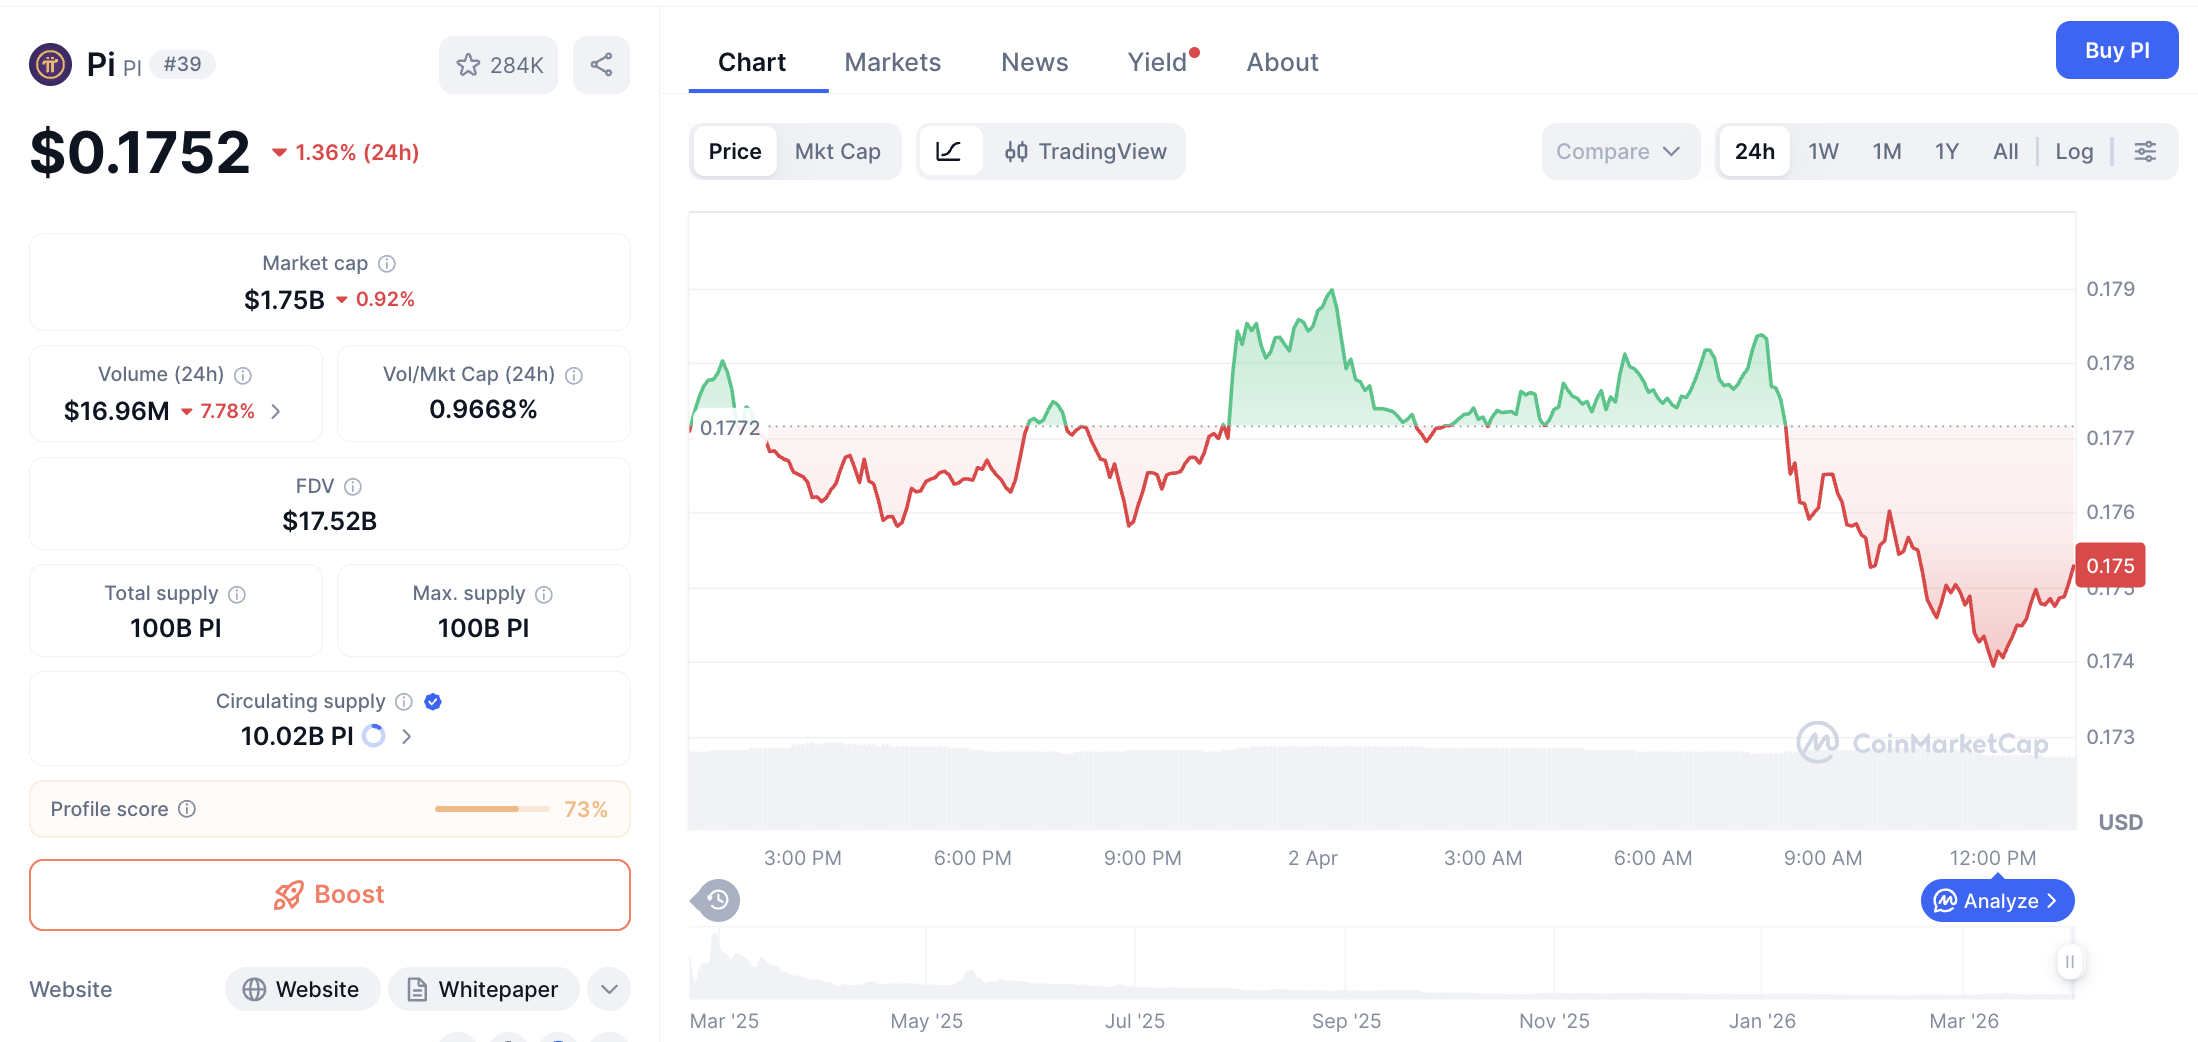Image resolution: width=2198 pixels, height=1042 pixels.
Task: Open the Market cap info tooltip
Action: coord(388,263)
